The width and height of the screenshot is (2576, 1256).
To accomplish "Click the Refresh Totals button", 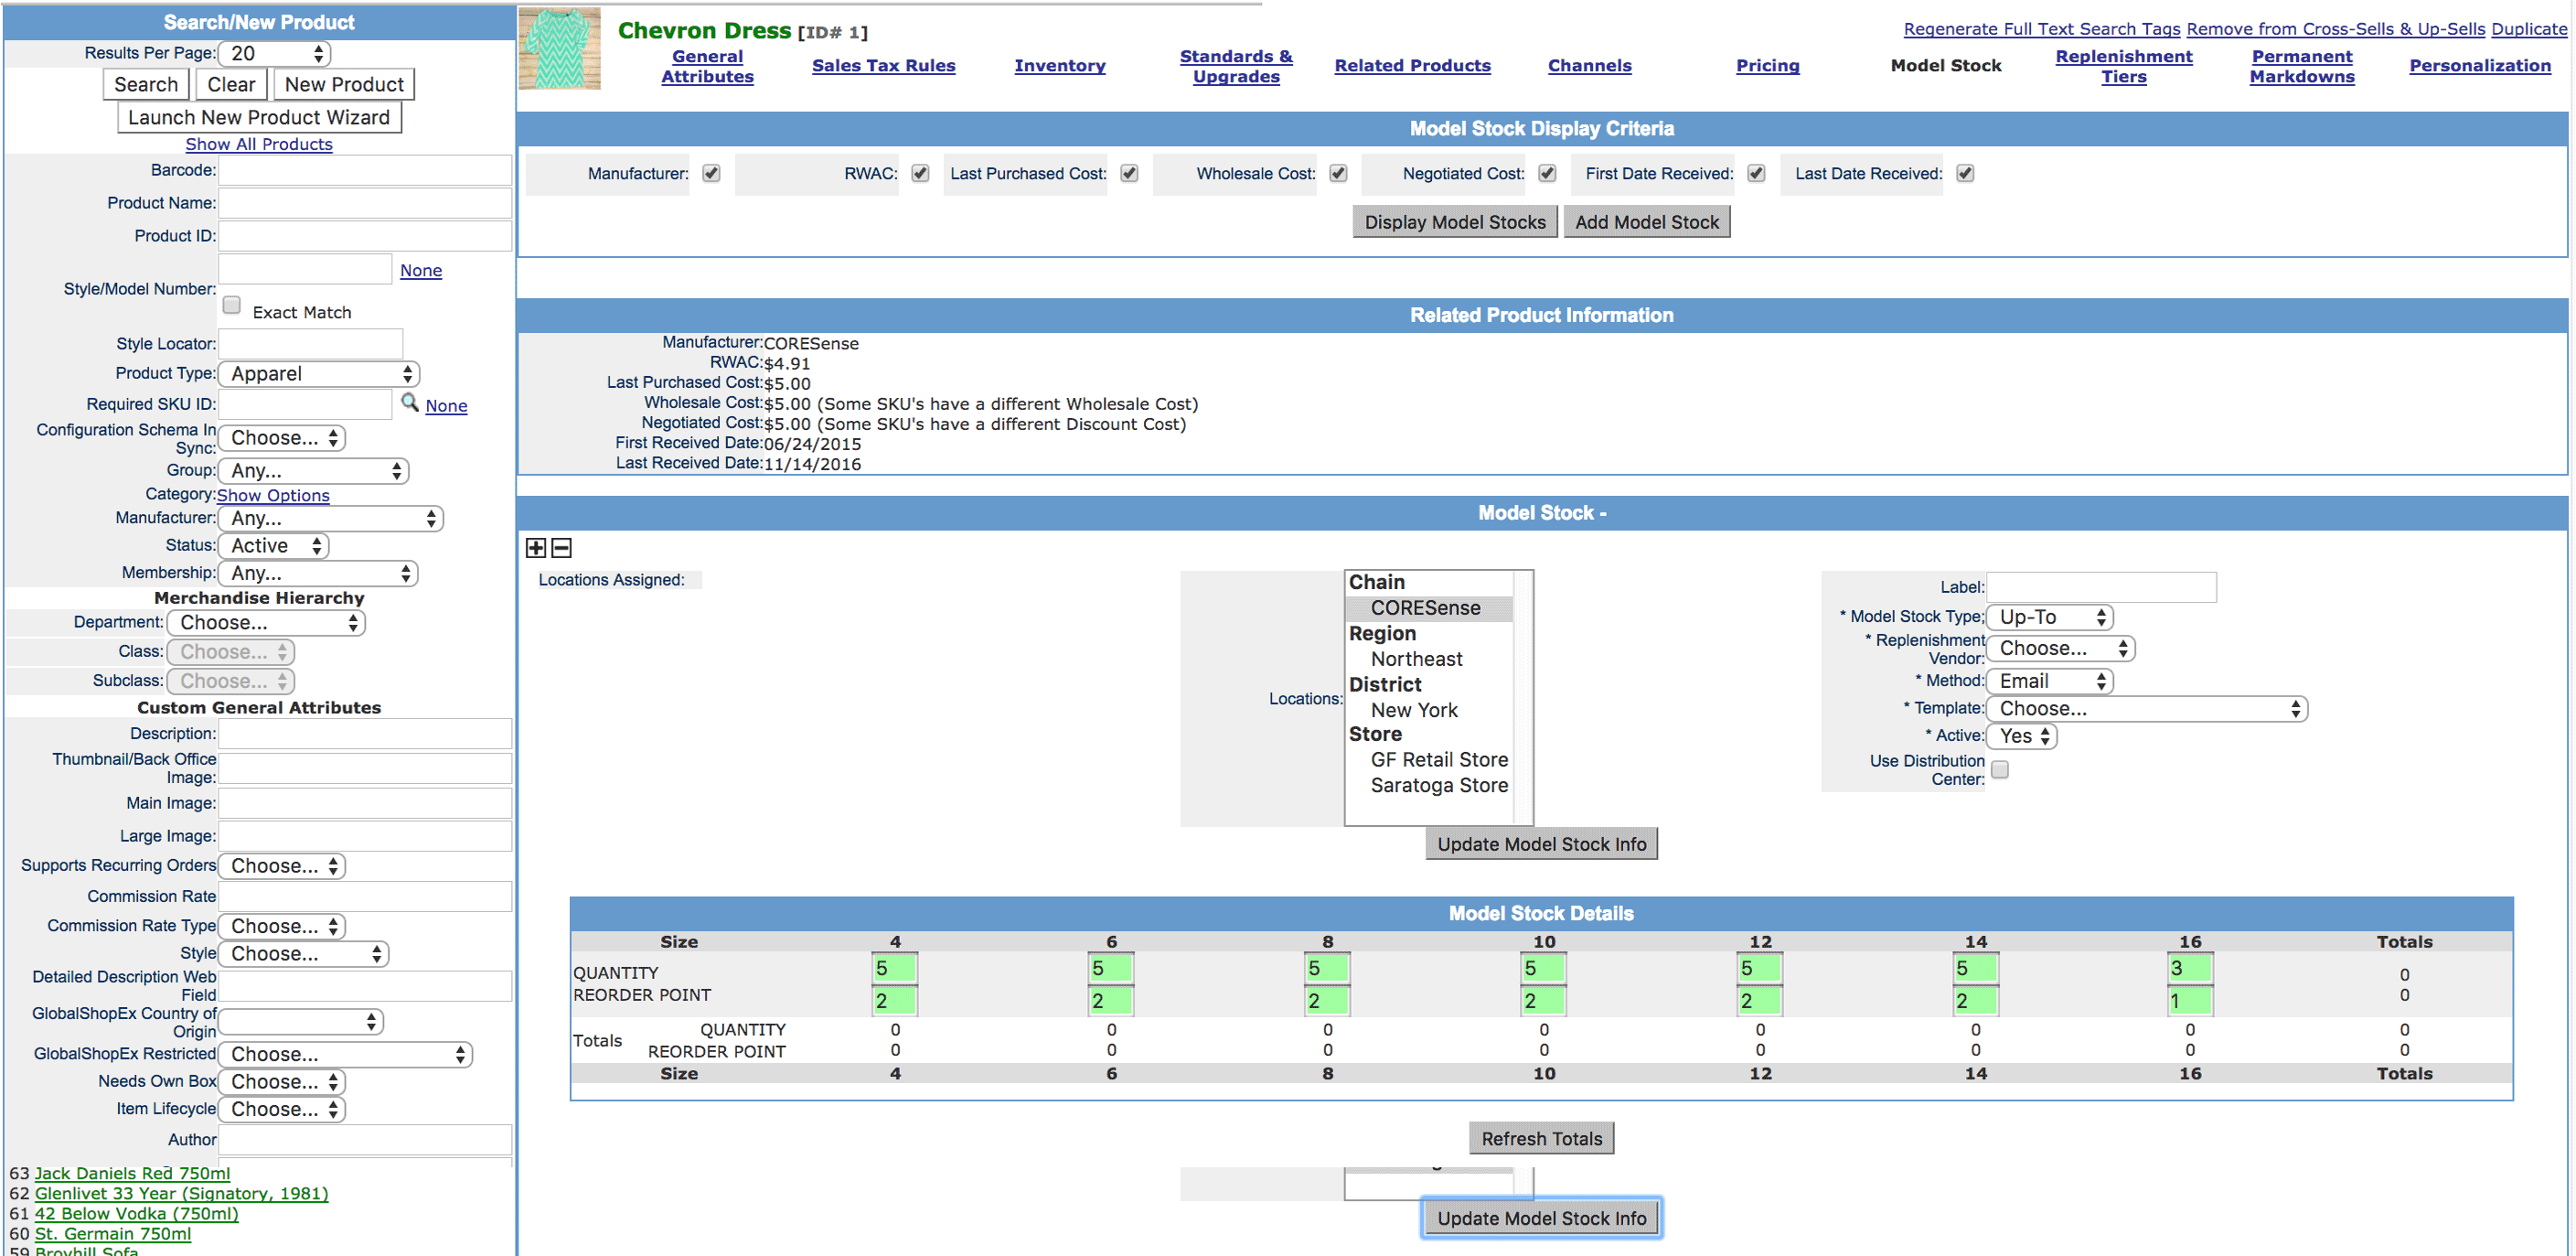I will click(1541, 1138).
